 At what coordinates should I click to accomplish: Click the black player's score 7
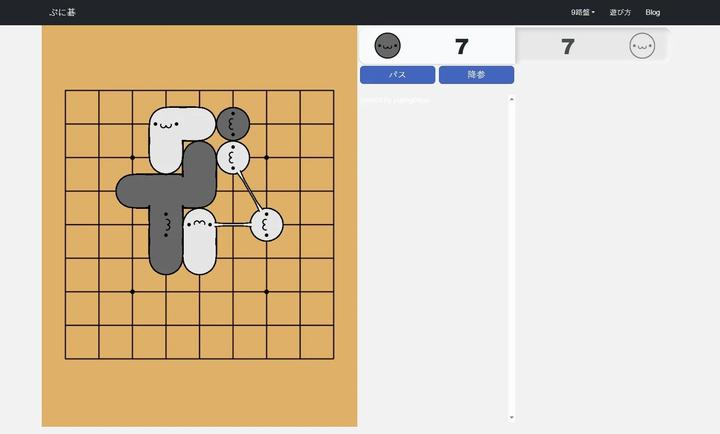click(x=461, y=47)
